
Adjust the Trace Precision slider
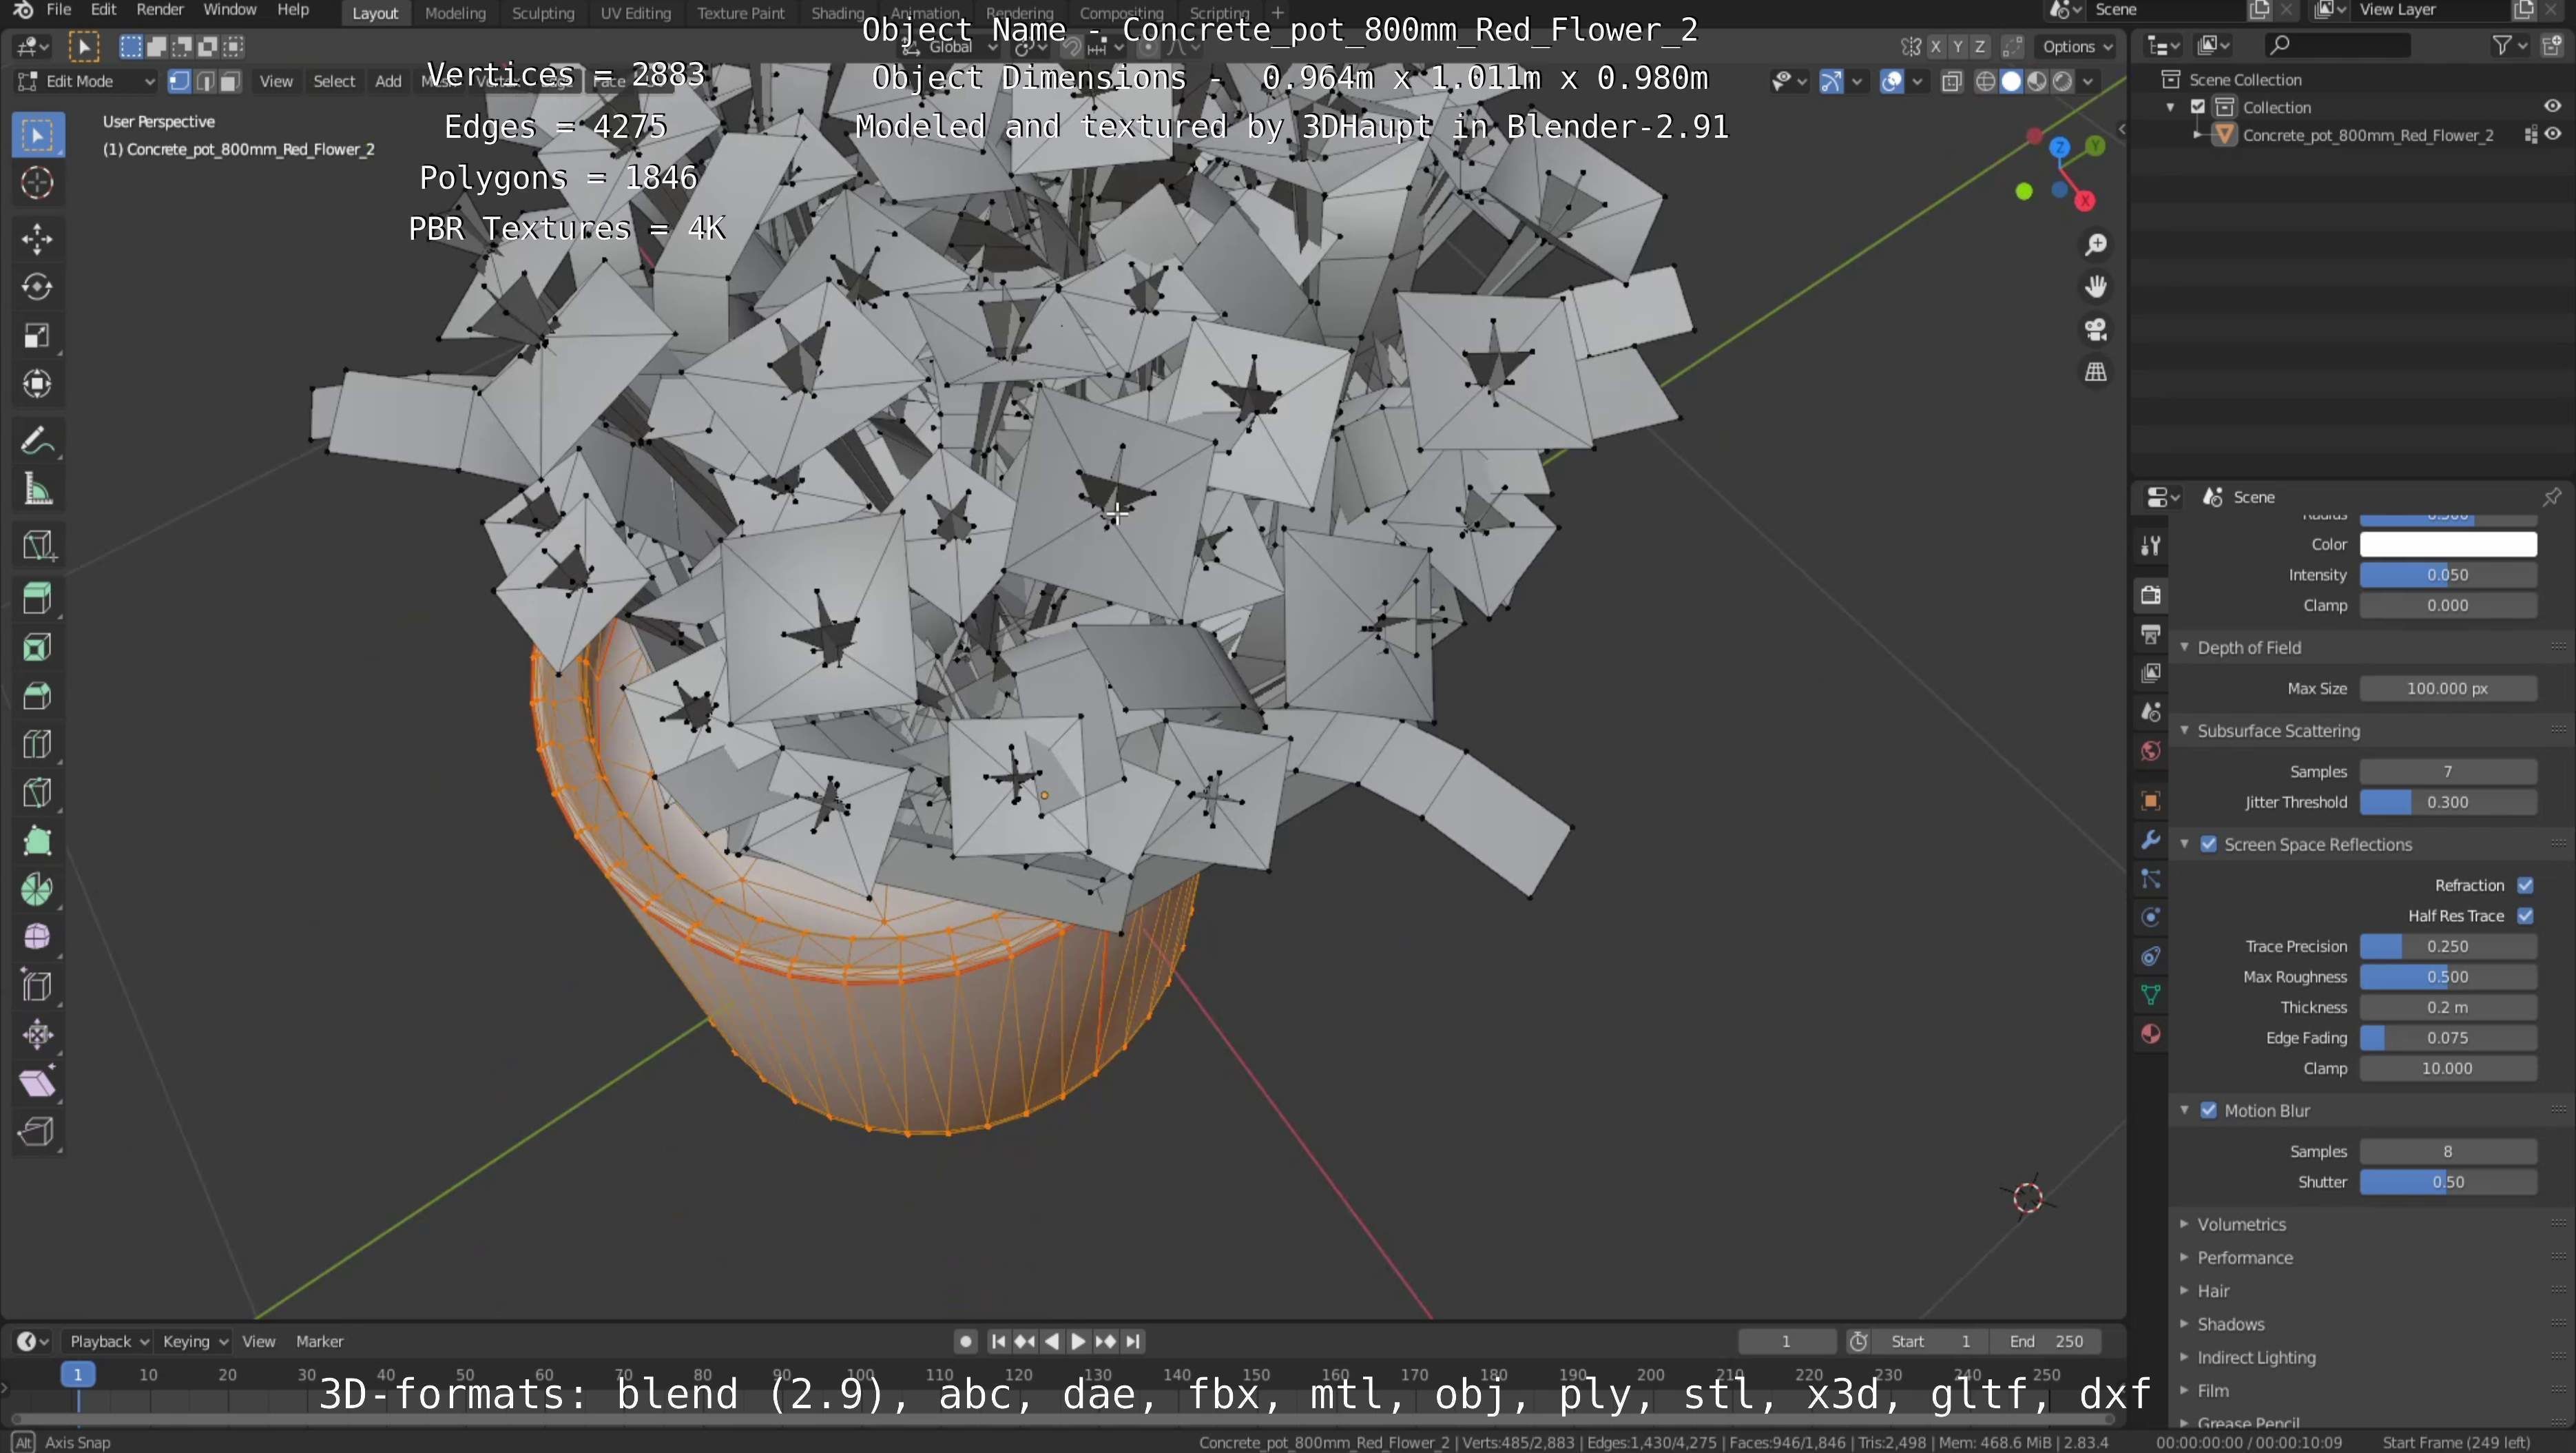(x=2448, y=947)
